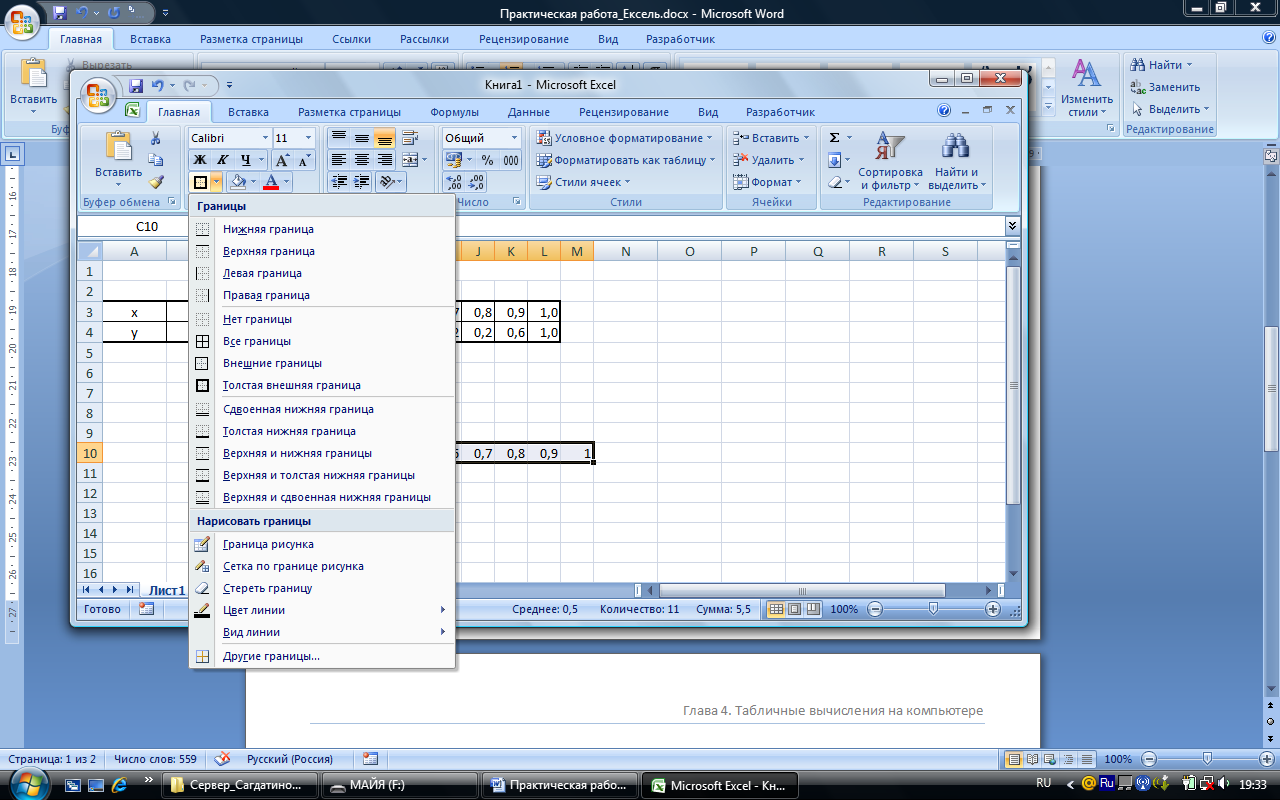Choose Все границы menu item
The width and height of the screenshot is (1280, 800).
(321, 341)
